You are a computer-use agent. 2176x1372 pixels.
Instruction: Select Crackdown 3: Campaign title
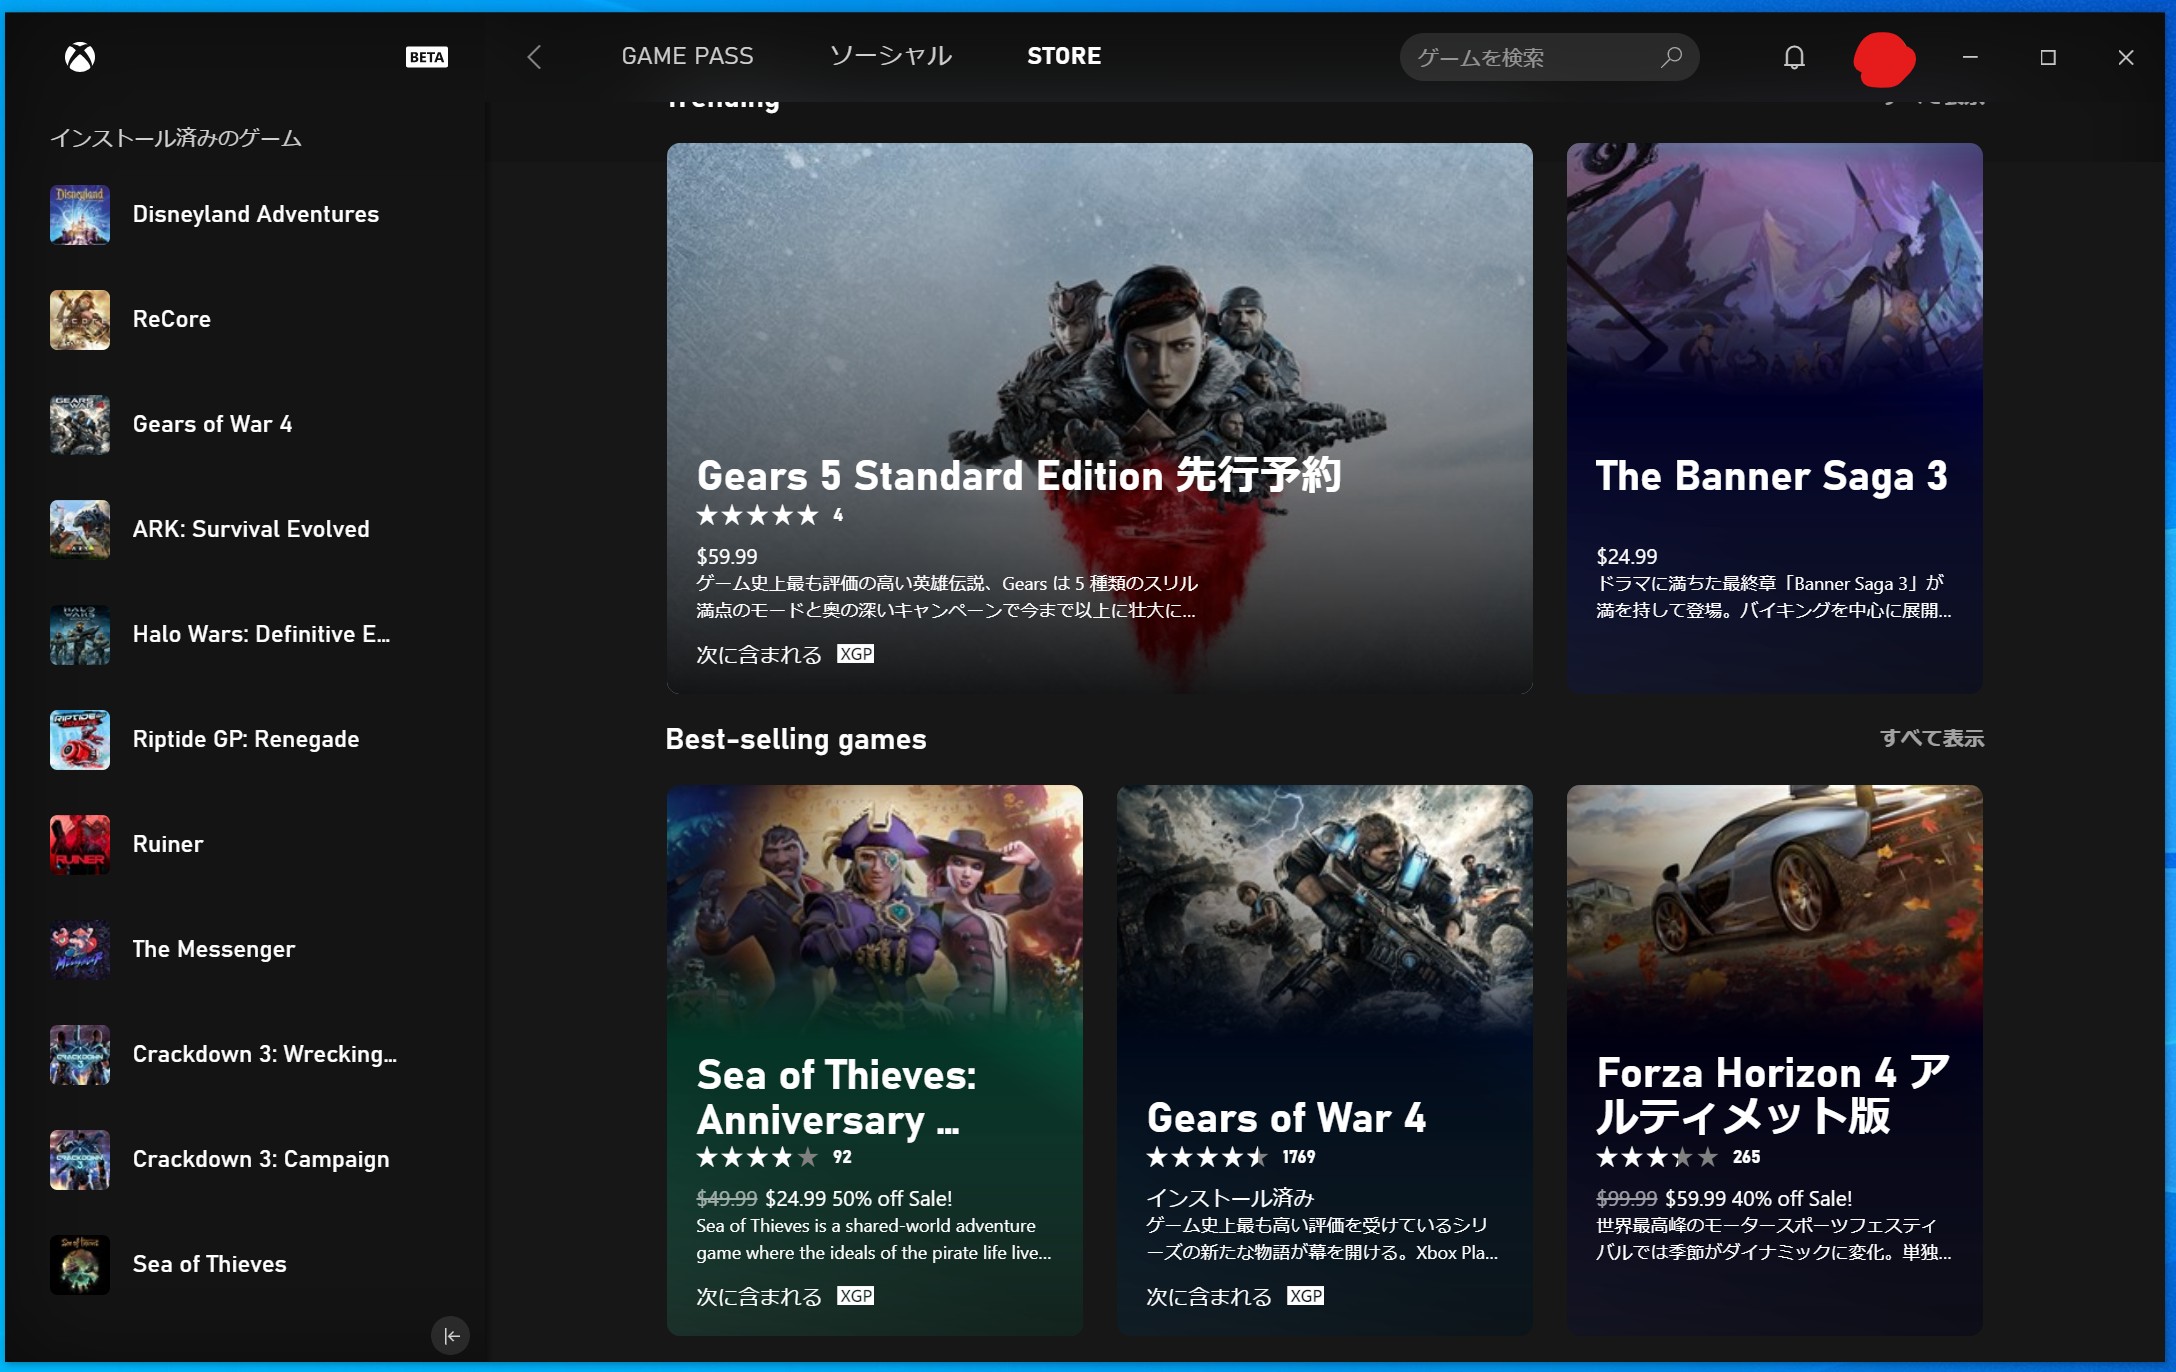coord(261,1159)
